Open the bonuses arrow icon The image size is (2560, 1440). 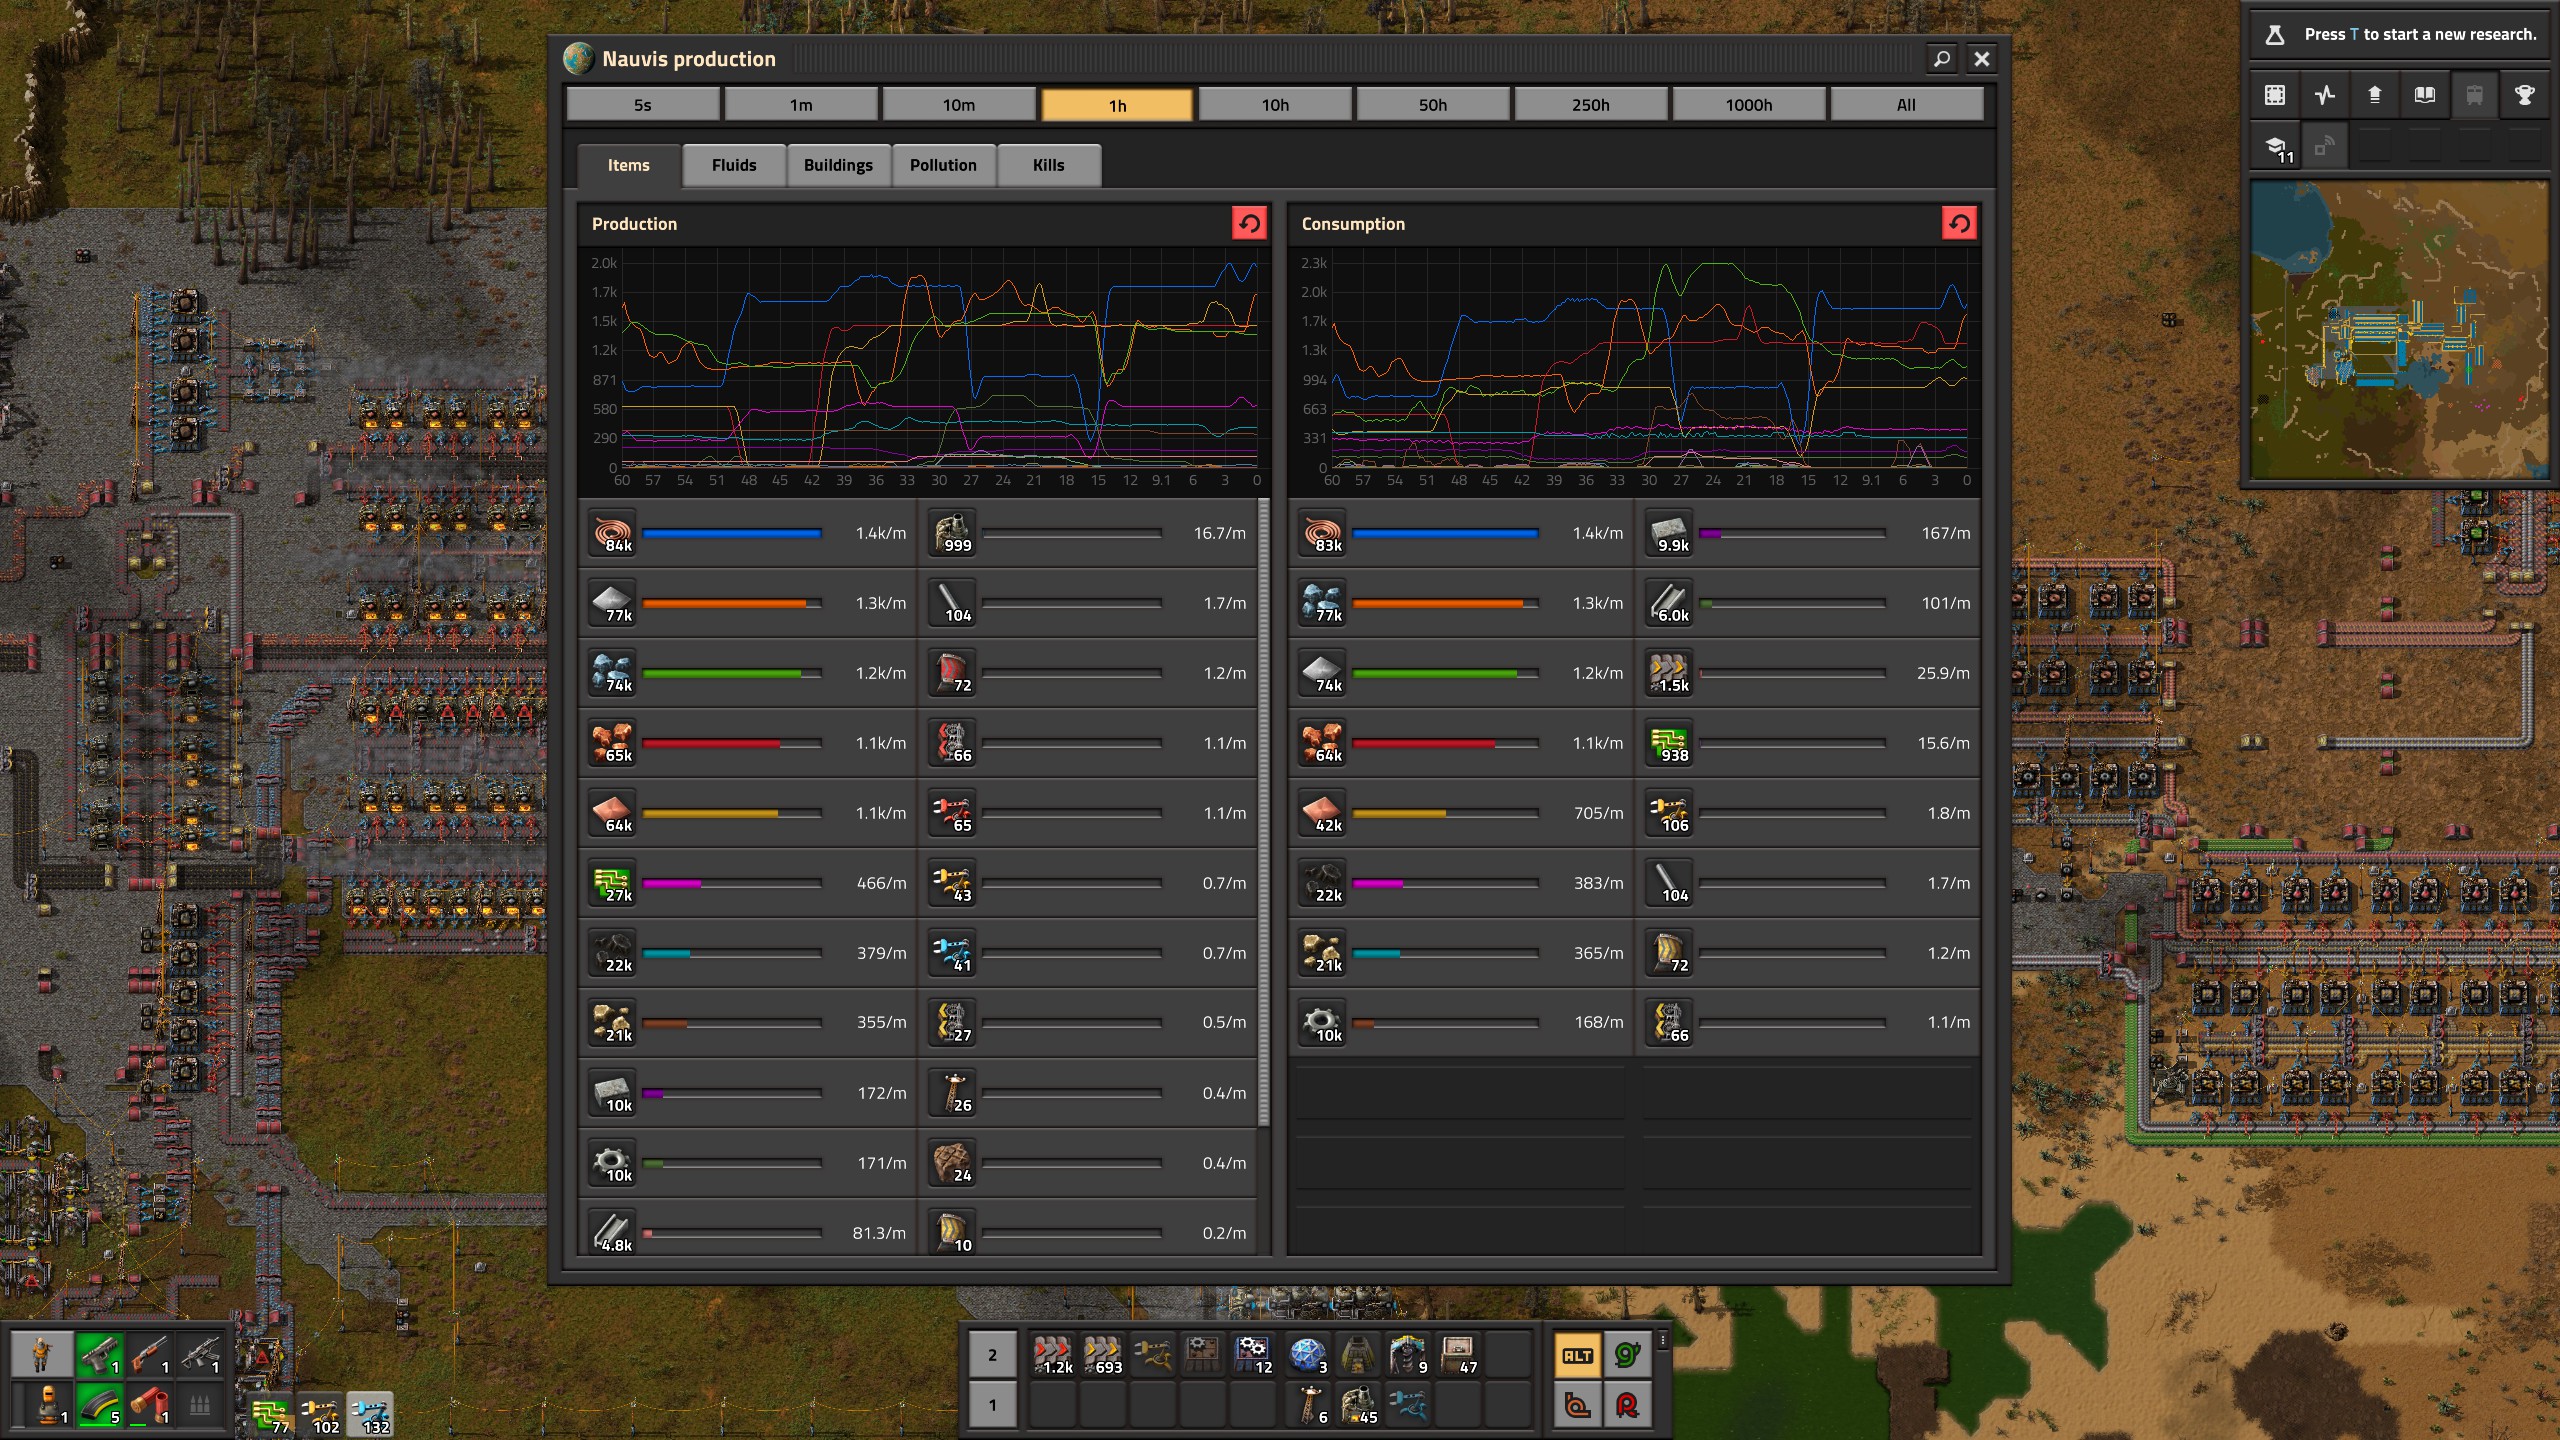point(2374,95)
